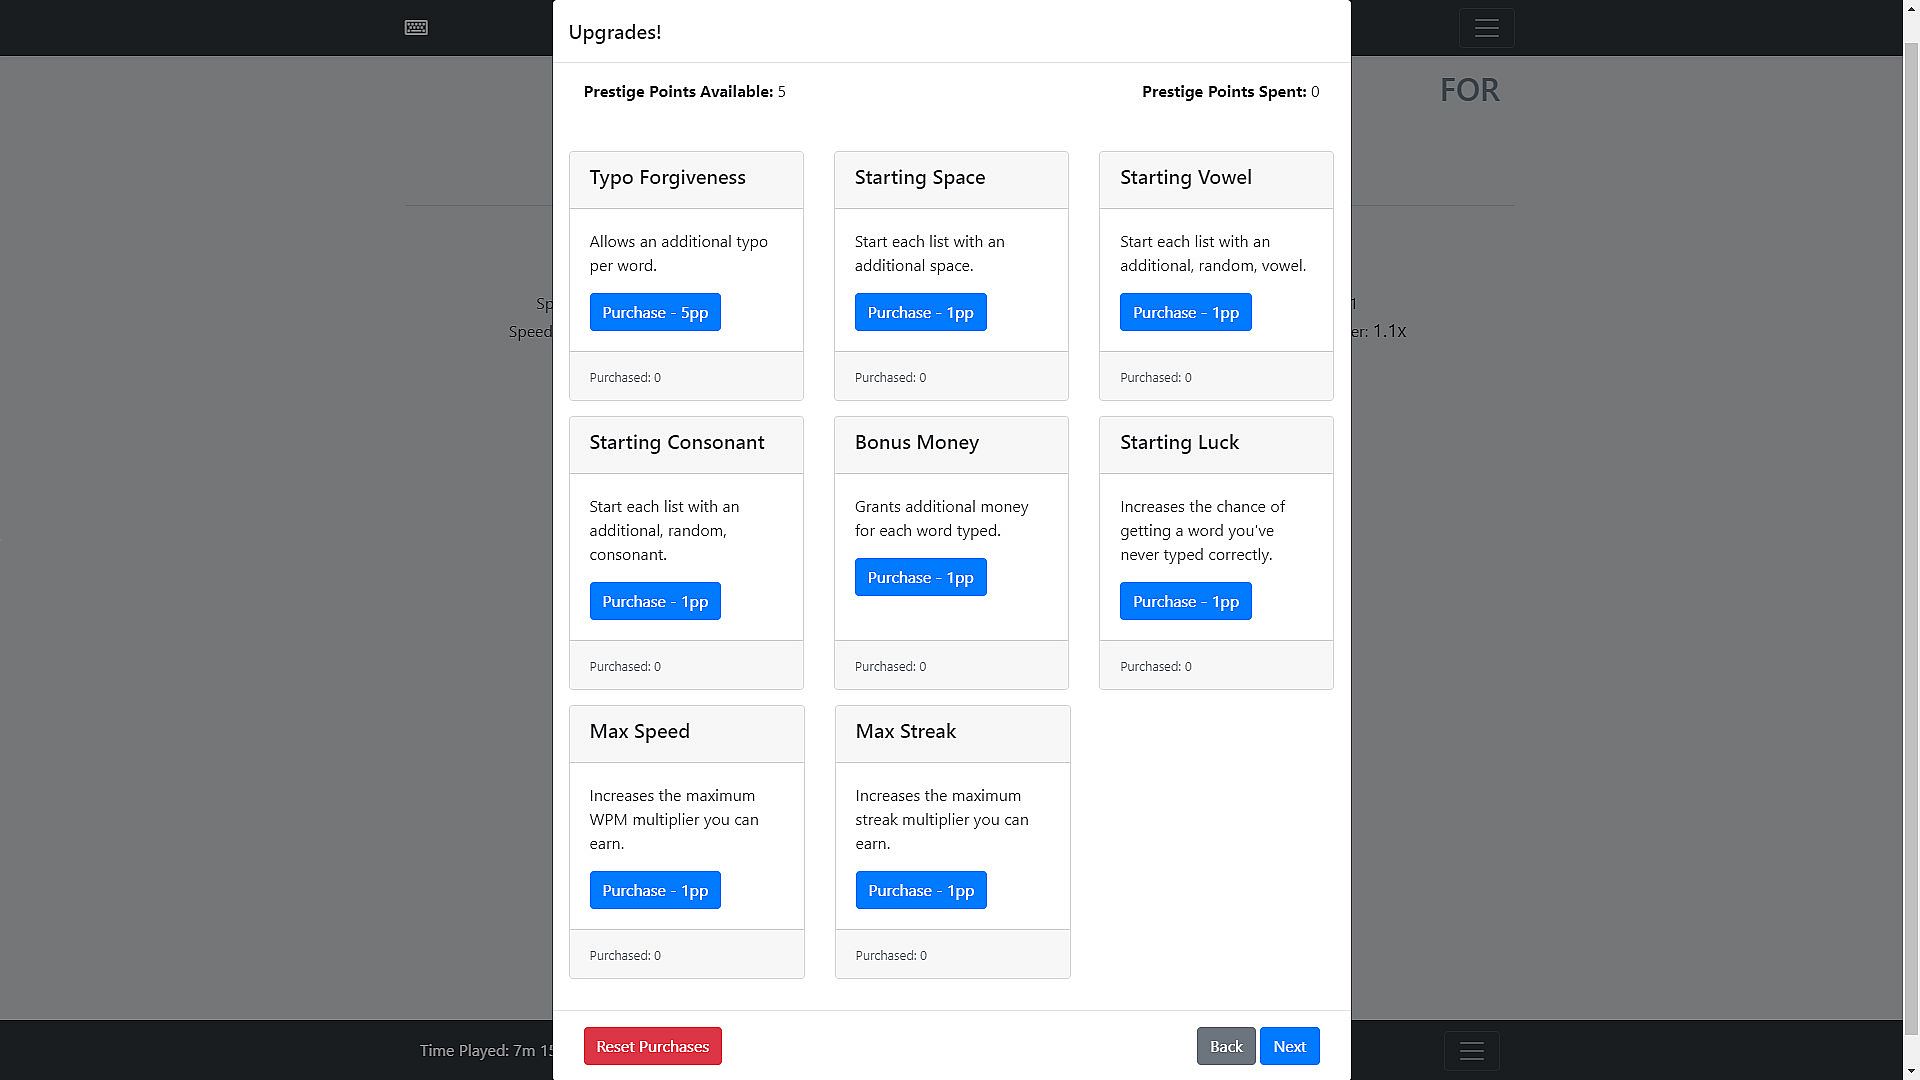Screen dimensions: 1920x1080
Task: Click the red Reset Purchases button
Action: [652, 1047]
